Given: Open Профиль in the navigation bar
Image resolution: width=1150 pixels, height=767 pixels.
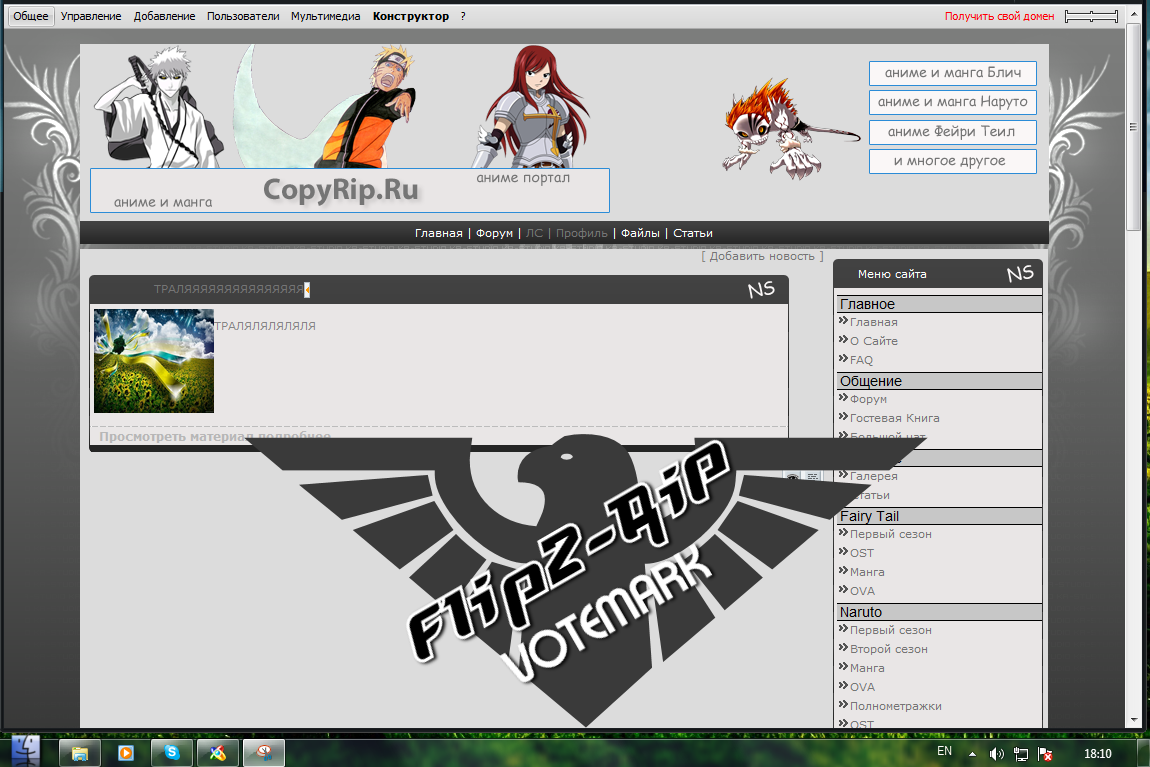Looking at the screenshot, I should [x=582, y=233].
